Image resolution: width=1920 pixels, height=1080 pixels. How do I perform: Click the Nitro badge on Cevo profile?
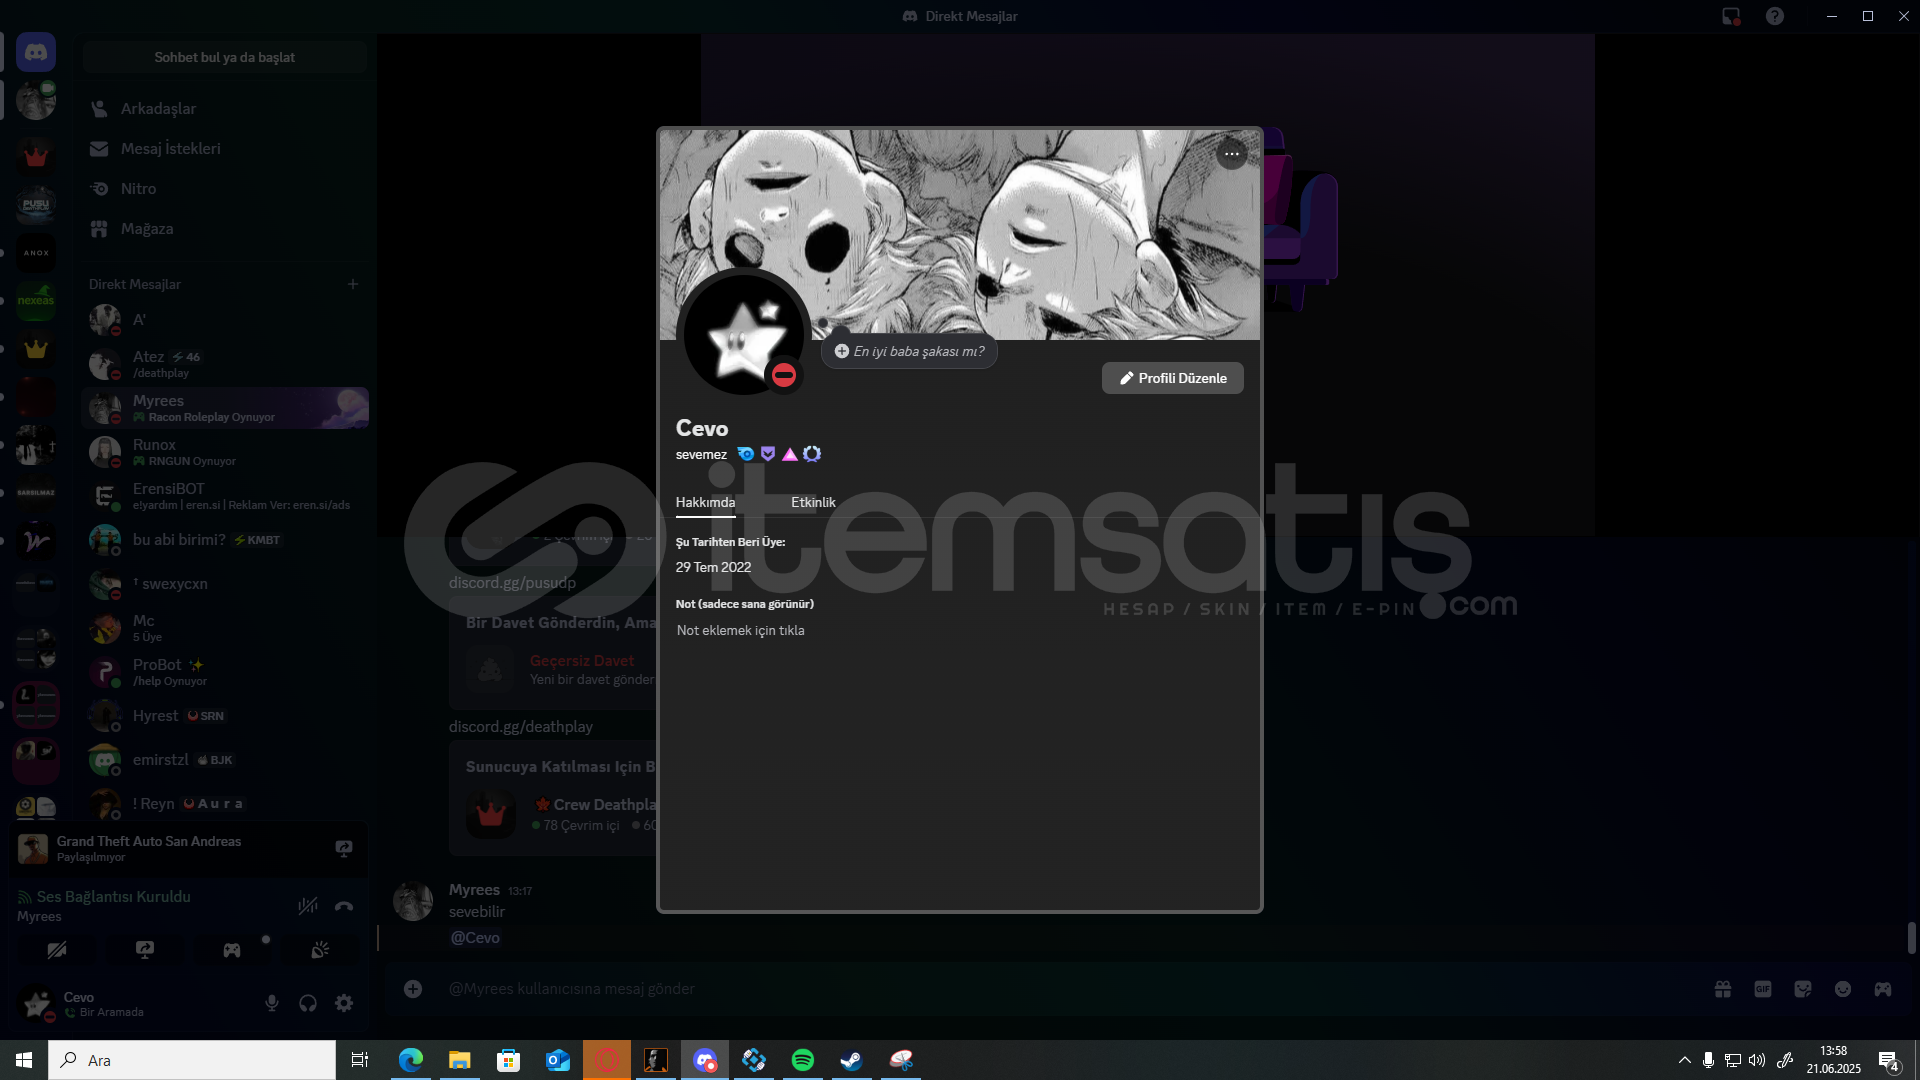pos(746,454)
